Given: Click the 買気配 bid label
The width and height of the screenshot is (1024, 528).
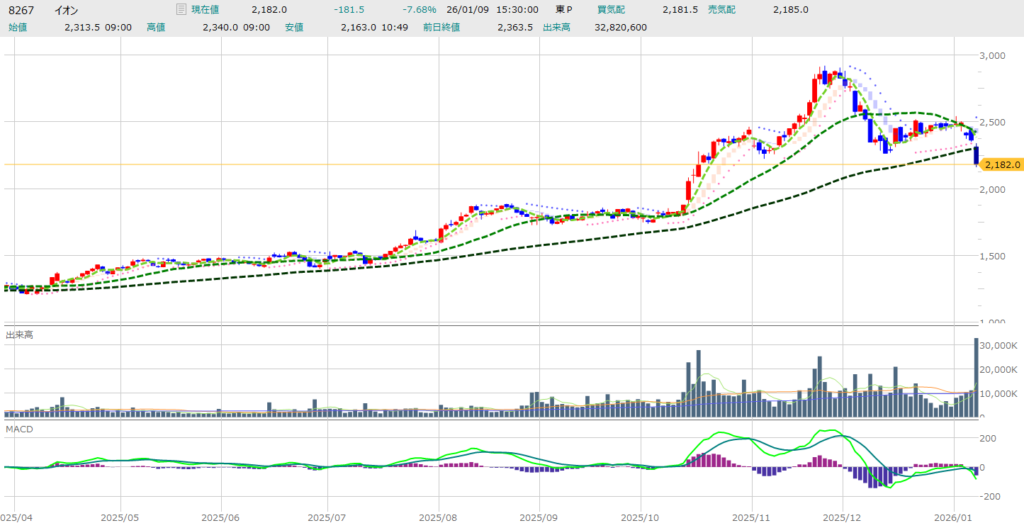Looking at the screenshot, I should point(611,9).
